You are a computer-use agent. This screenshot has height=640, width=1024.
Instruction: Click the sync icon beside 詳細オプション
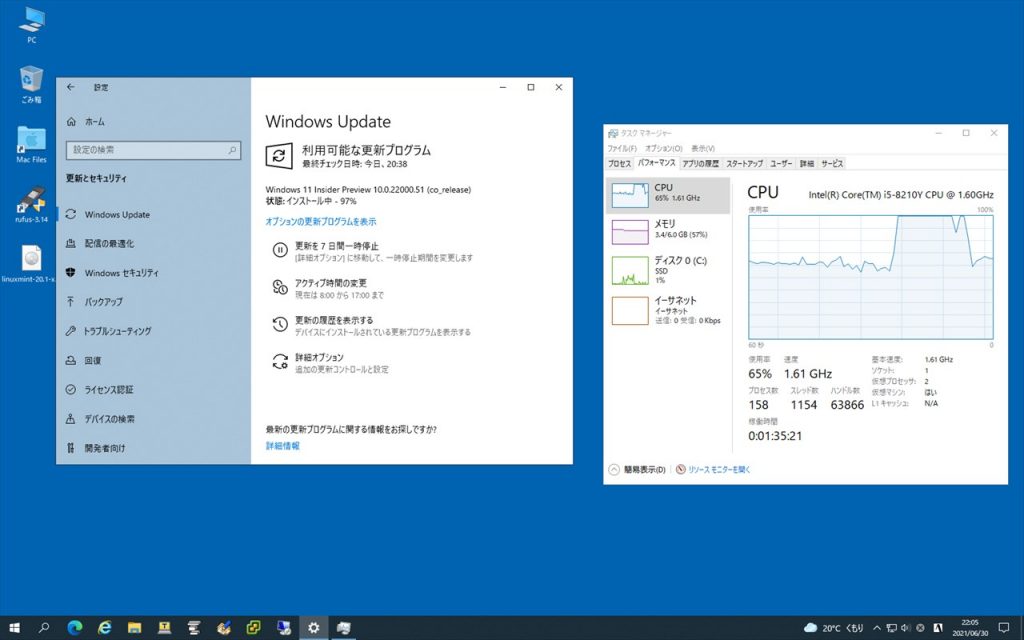click(280, 361)
